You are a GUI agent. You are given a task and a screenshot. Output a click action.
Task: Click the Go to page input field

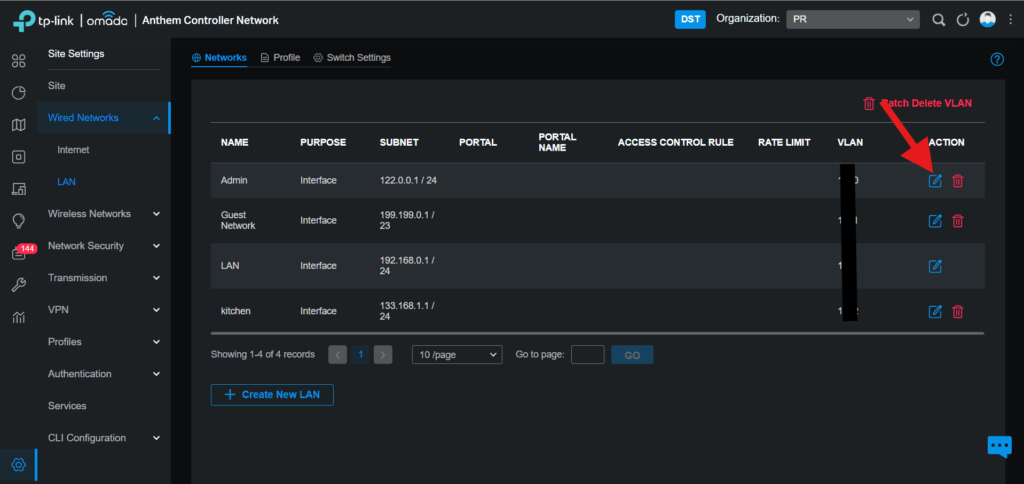pos(587,354)
